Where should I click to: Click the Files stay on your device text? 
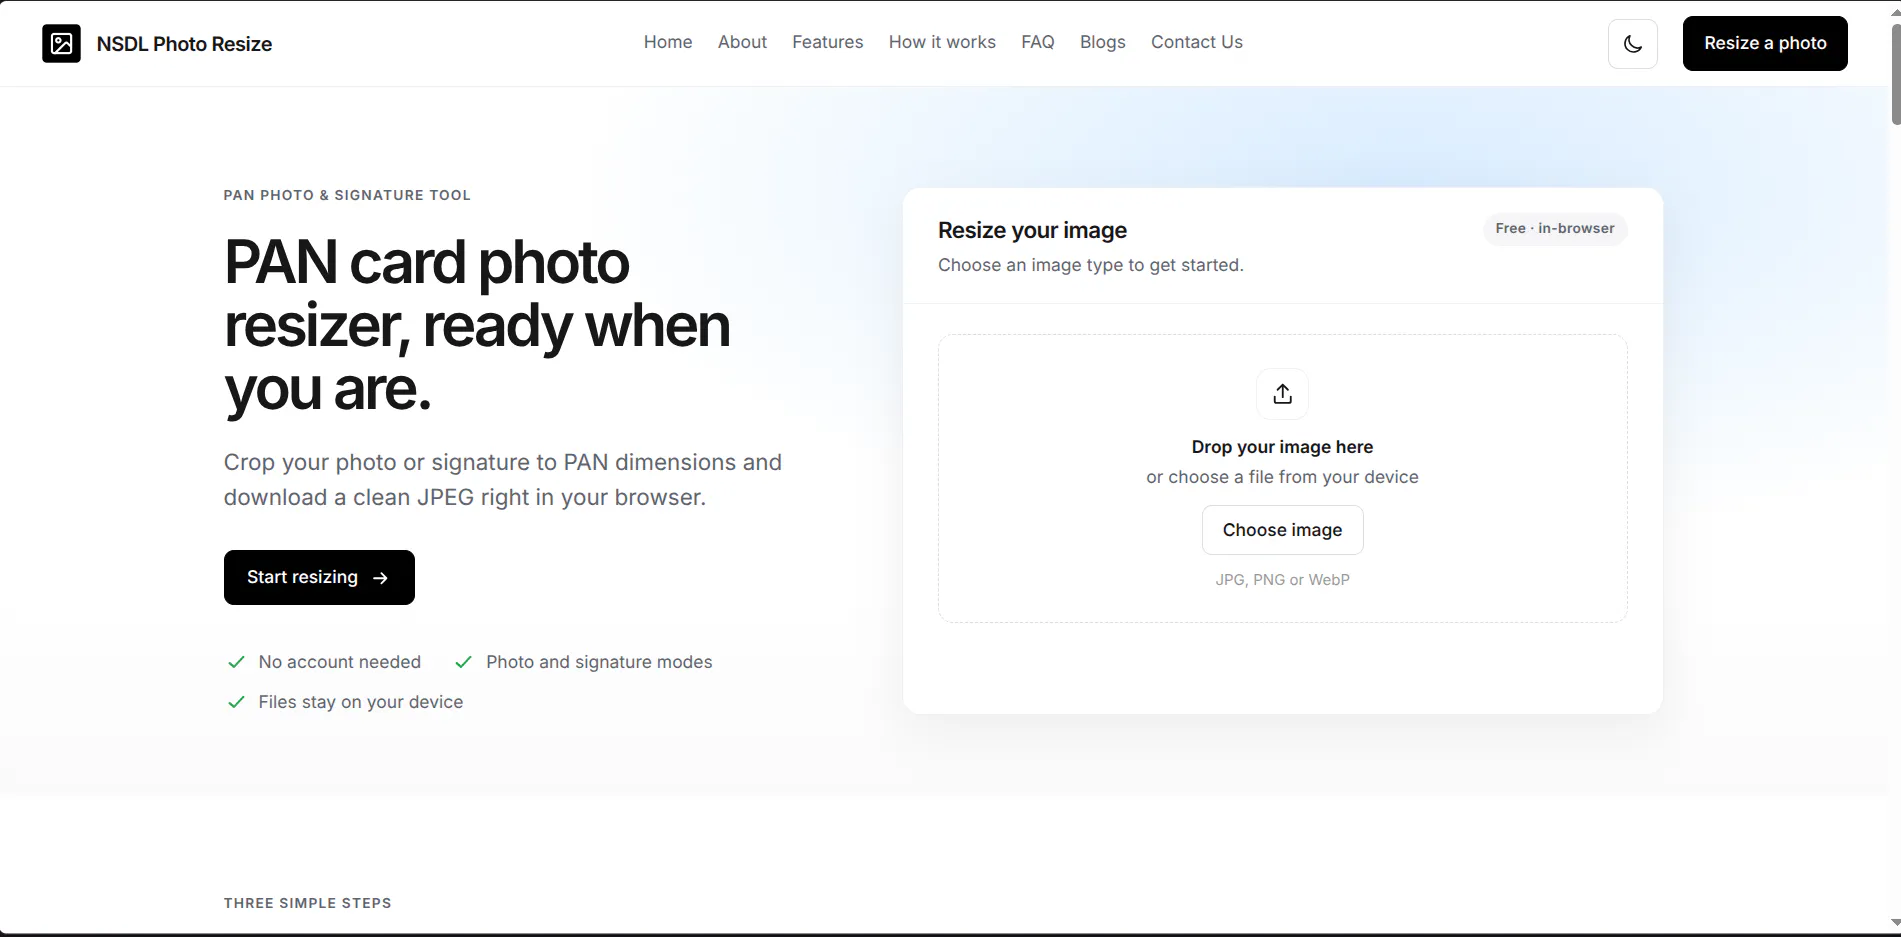[361, 702]
